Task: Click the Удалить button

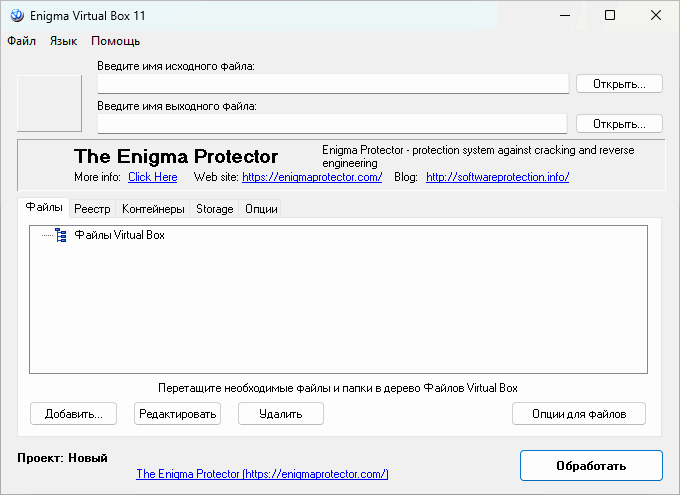Action: click(281, 413)
